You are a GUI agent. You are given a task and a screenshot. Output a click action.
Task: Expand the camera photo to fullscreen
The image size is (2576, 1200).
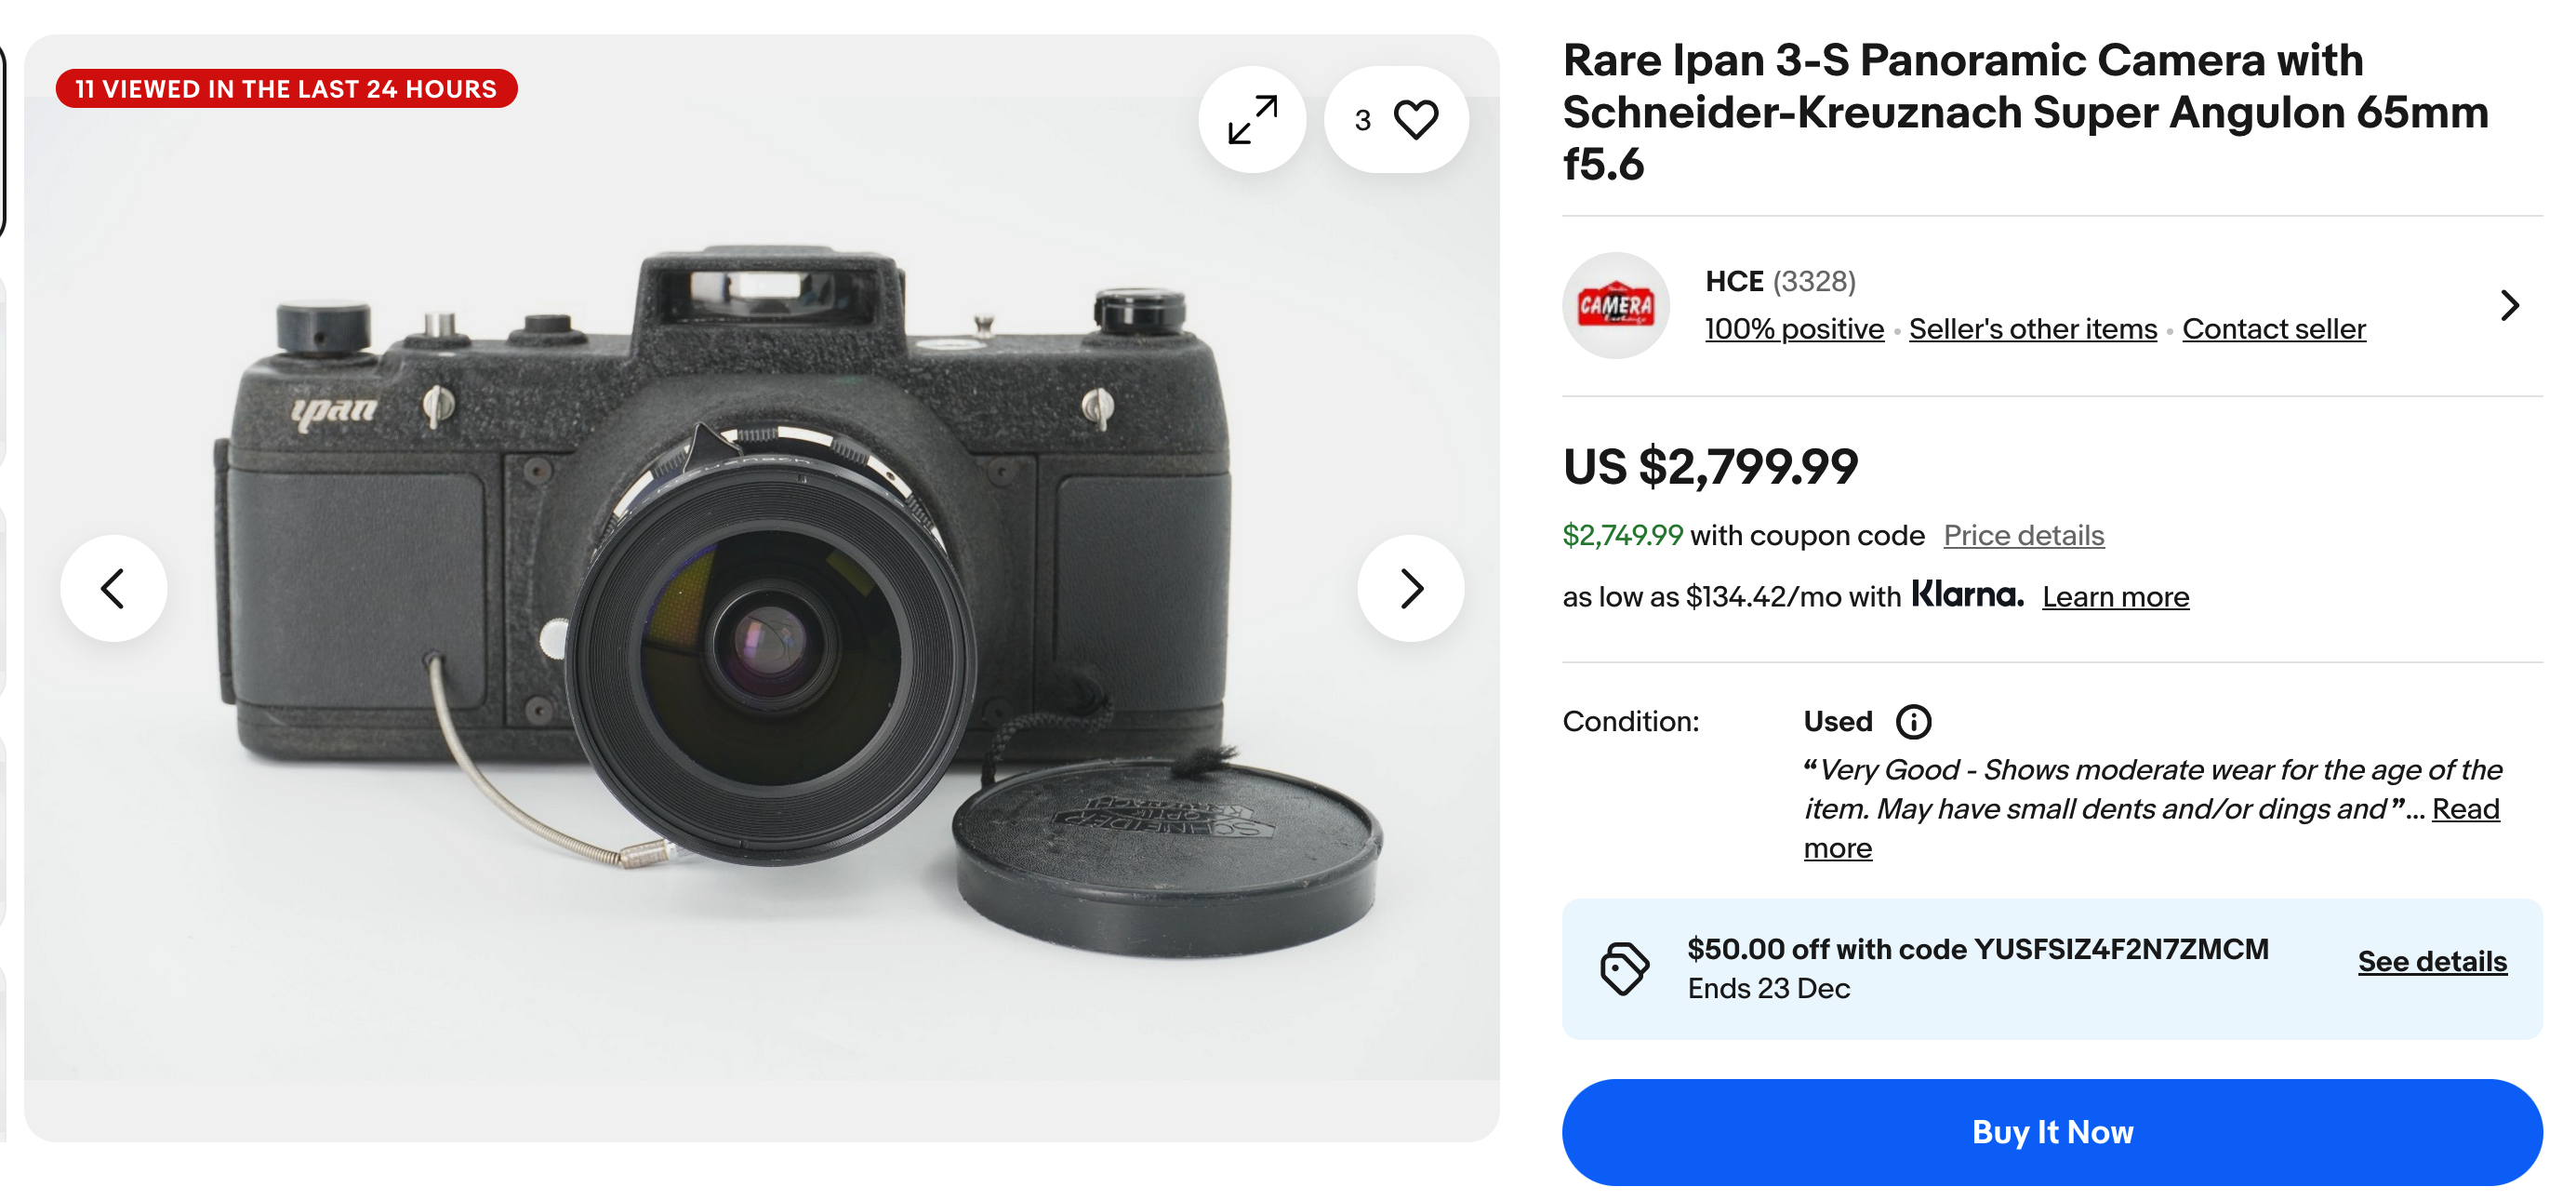tap(1253, 119)
